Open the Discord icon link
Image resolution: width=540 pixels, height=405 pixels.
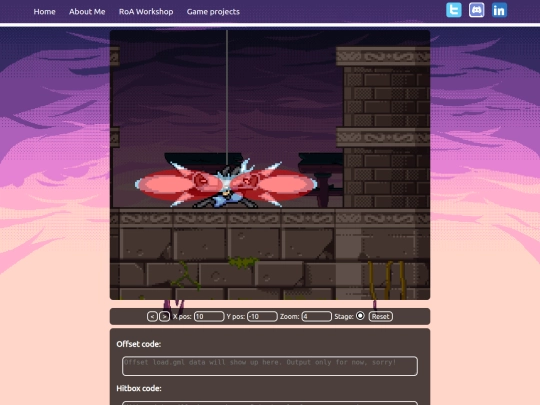(476, 10)
